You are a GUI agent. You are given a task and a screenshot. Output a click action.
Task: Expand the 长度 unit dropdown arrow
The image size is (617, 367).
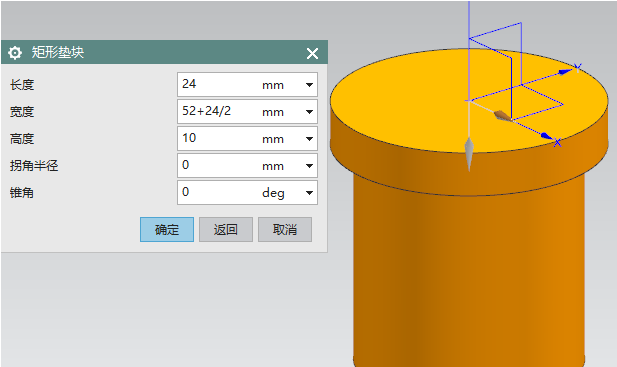tap(309, 85)
